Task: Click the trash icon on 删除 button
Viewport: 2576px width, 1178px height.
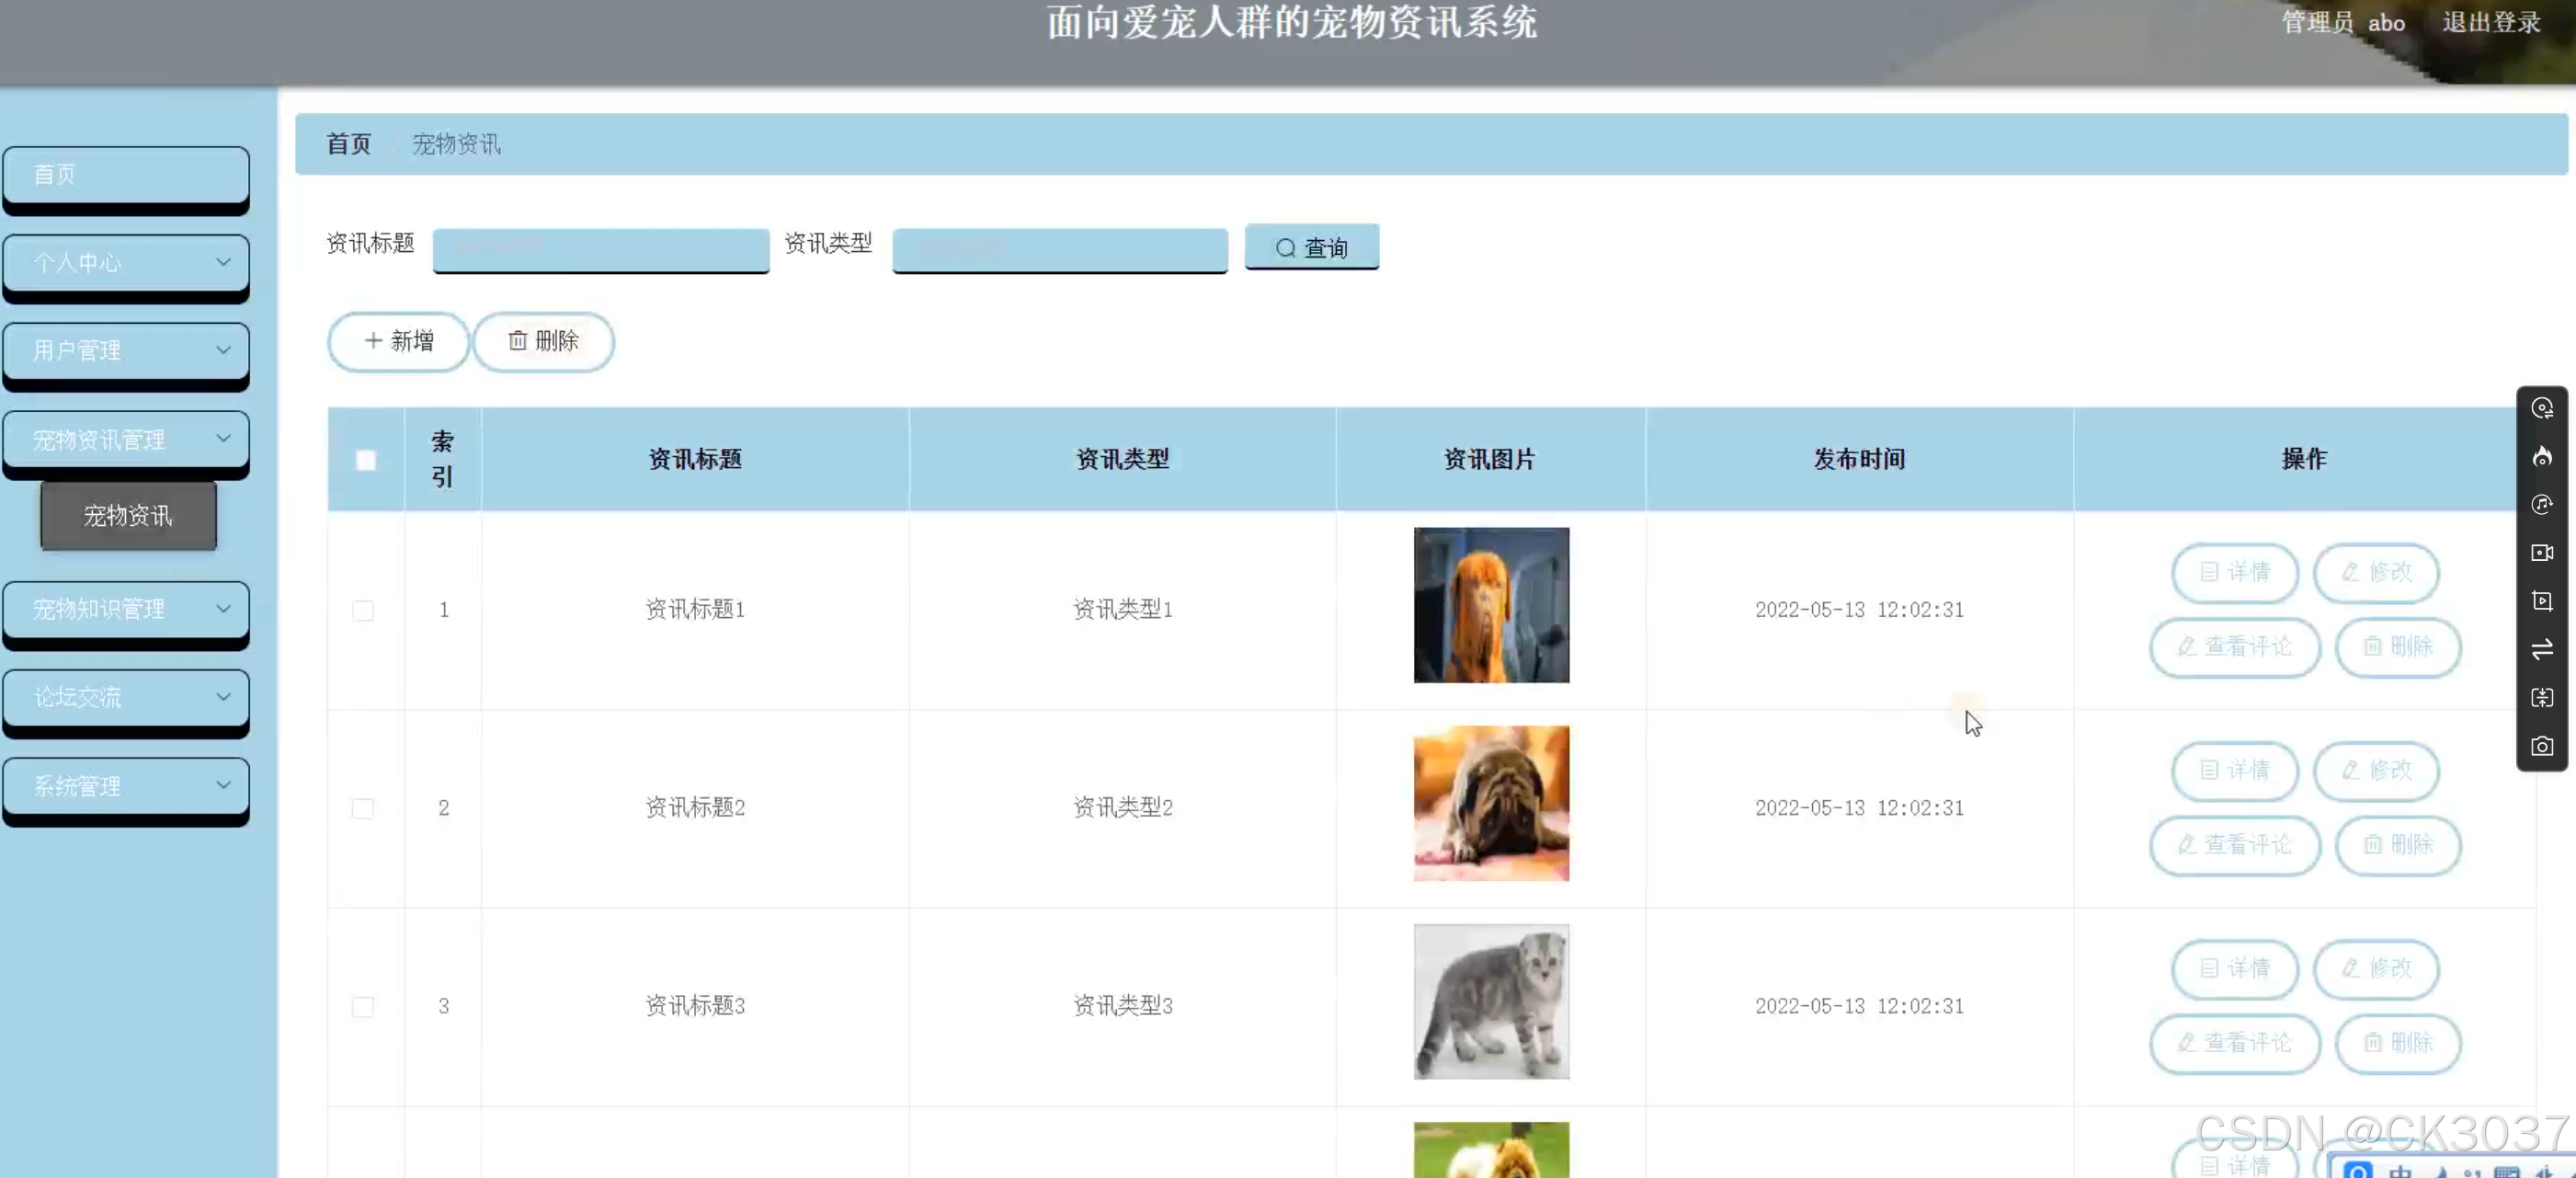Action: click(518, 341)
